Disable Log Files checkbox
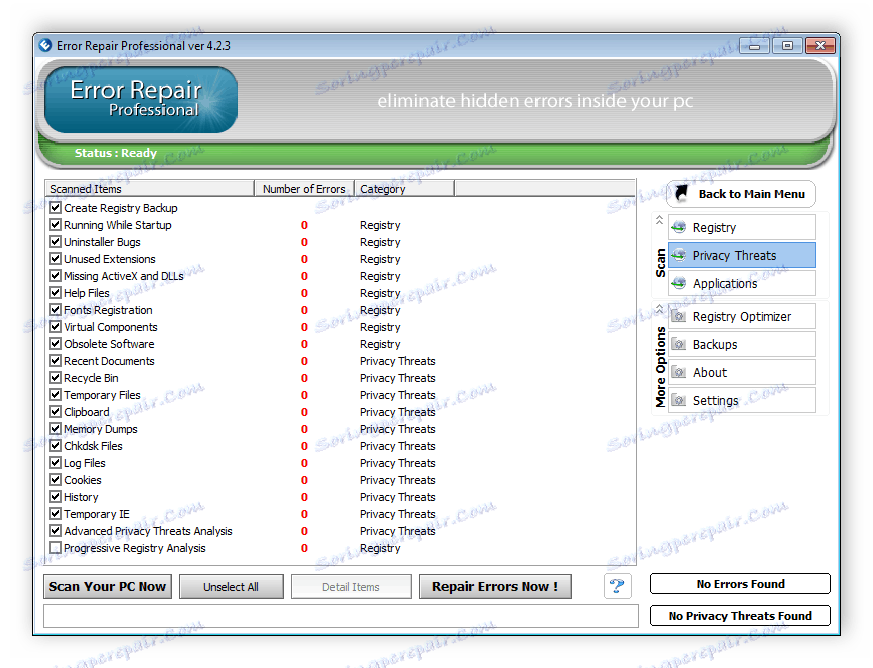873x668 pixels. [55, 463]
